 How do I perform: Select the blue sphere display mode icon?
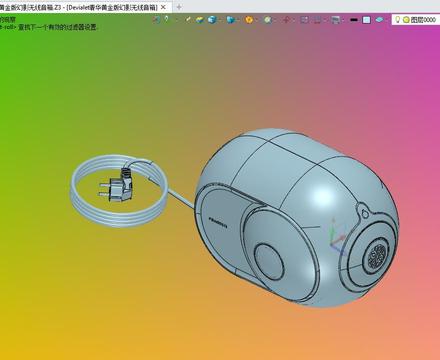tap(212, 20)
